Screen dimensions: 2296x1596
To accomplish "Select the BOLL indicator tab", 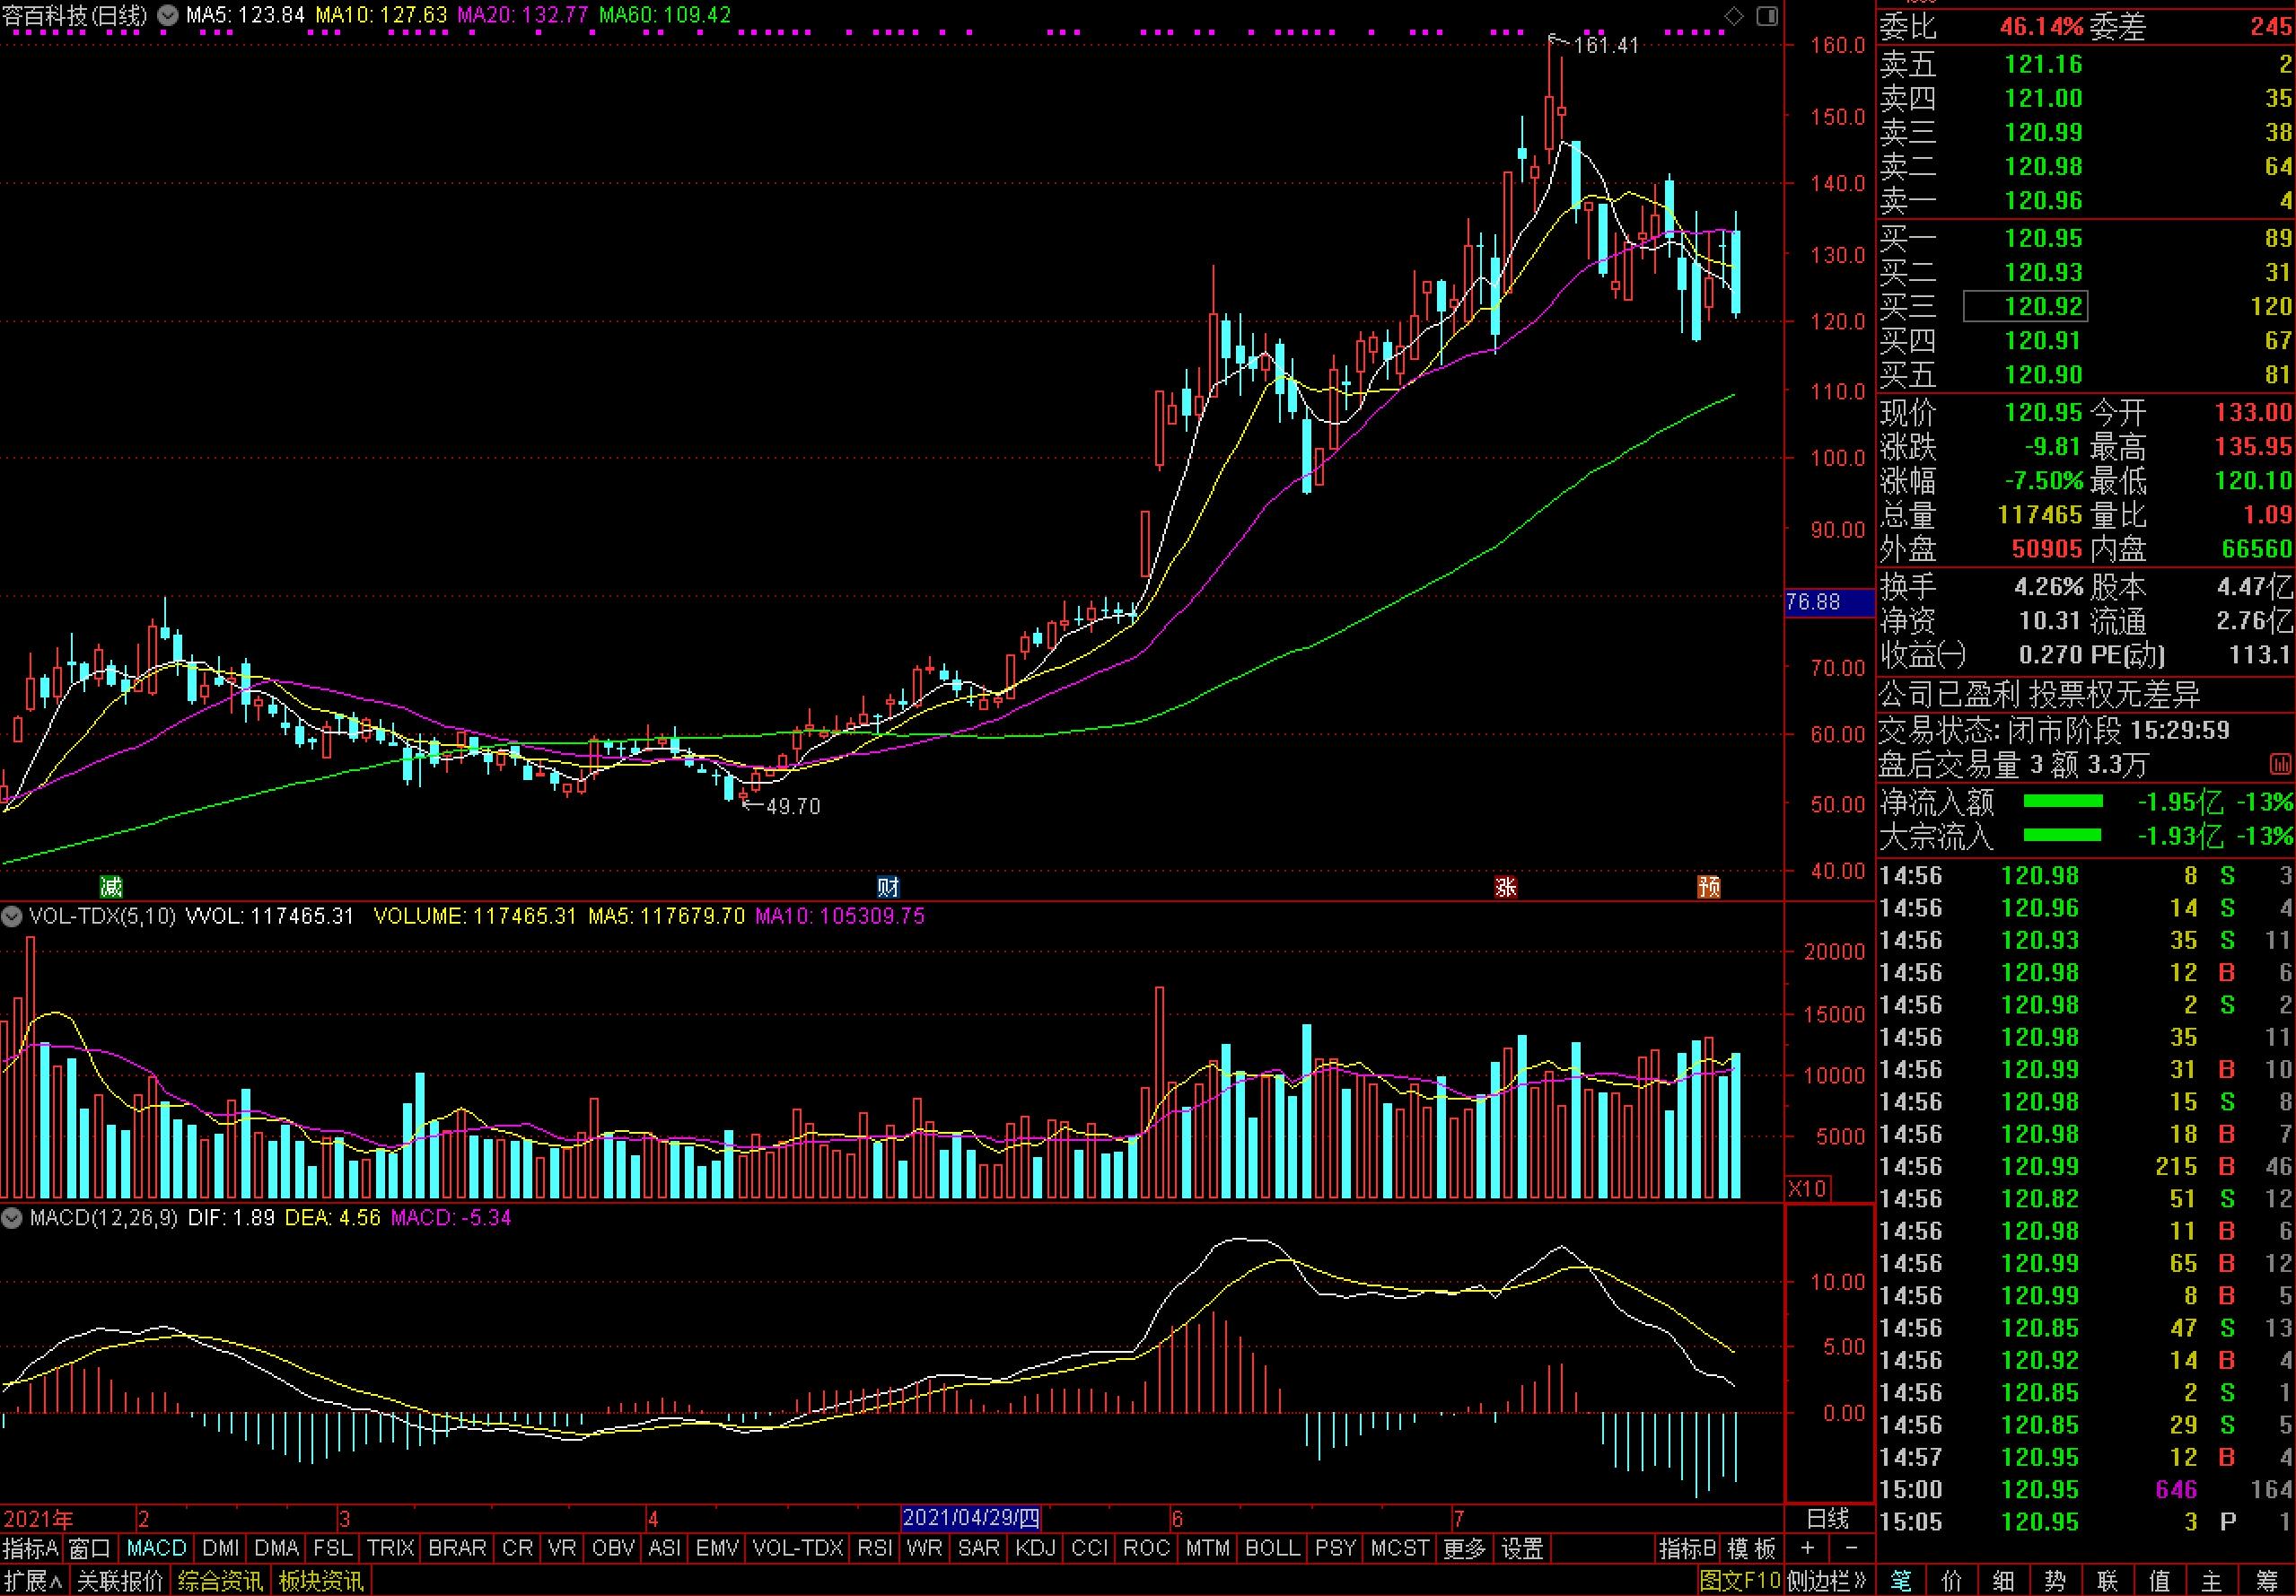I will pyautogui.click(x=1271, y=1548).
